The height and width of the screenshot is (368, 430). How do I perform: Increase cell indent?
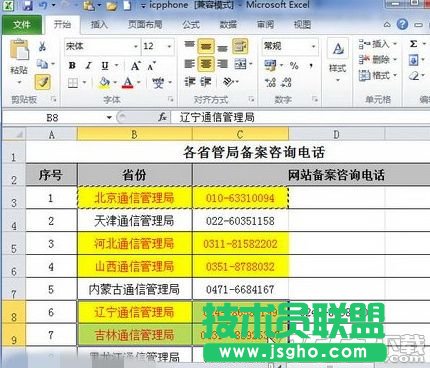pyautogui.click(x=205, y=81)
